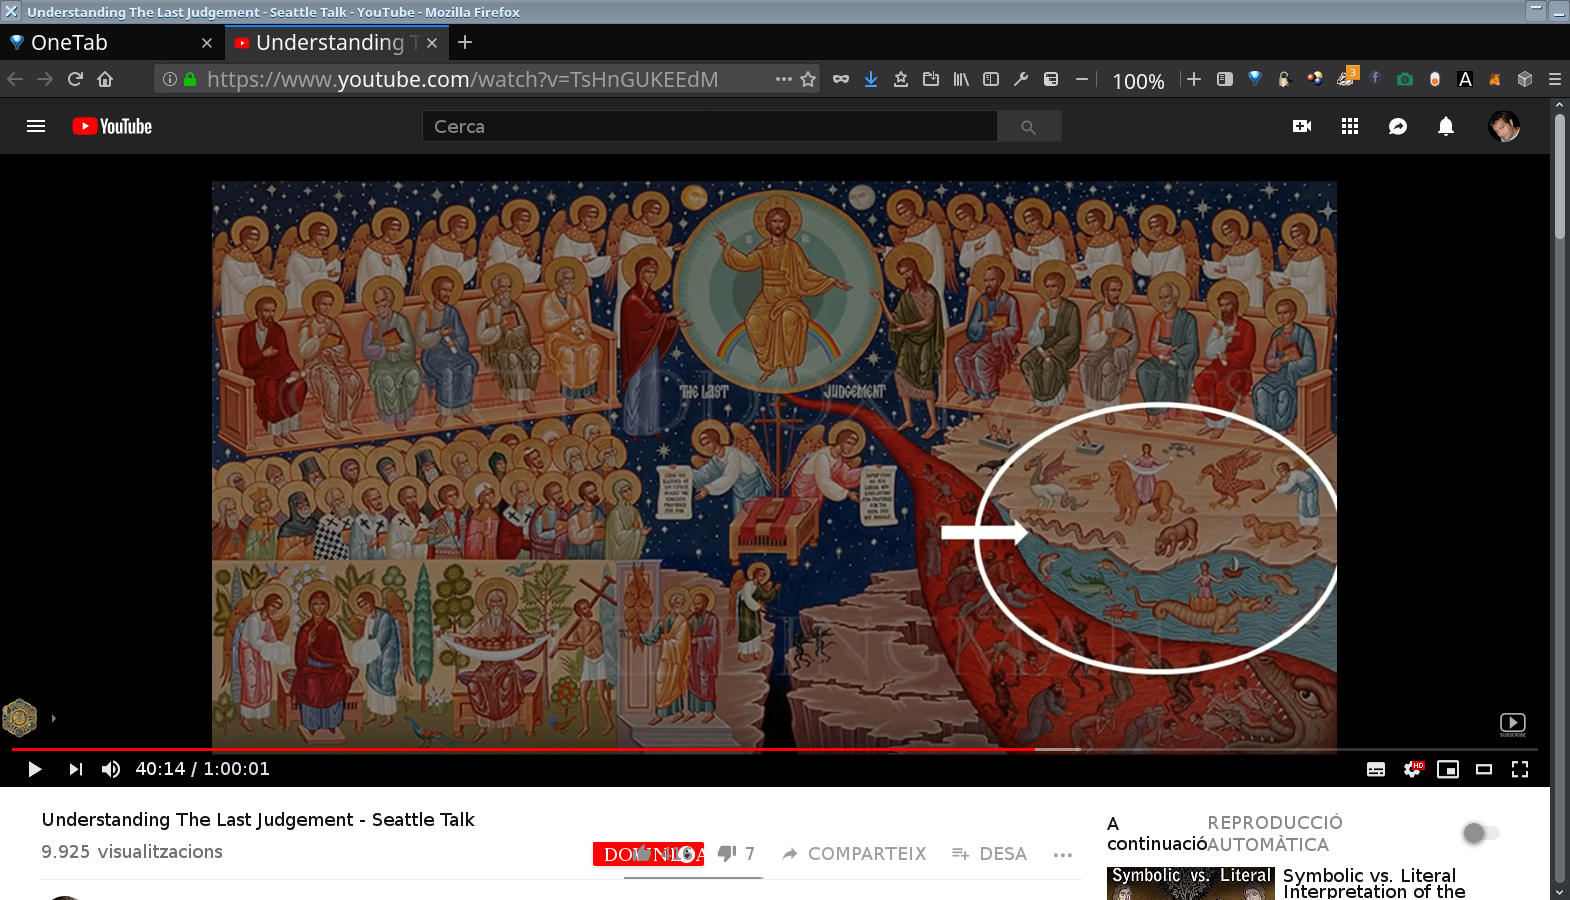Open the channel emblem overlay on the video
This screenshot has width=1570, height=900.
point(20,717)
